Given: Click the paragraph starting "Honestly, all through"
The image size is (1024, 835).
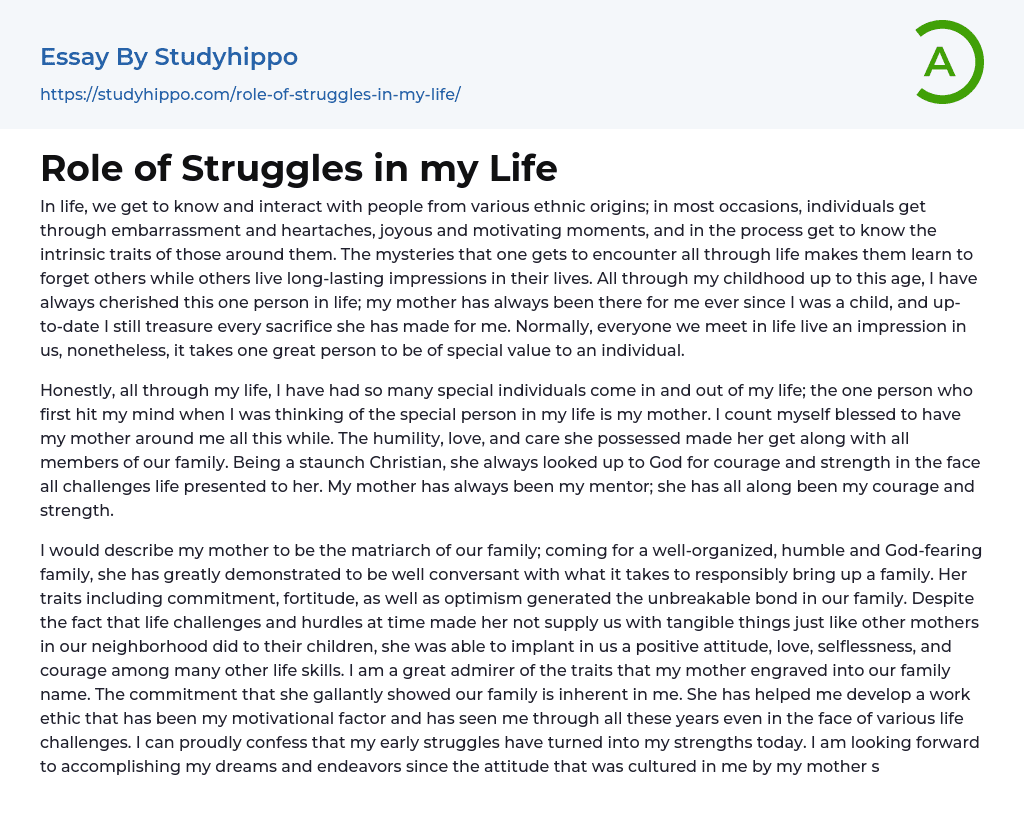Looking at the screenshot, I should [x=510, y=450].
